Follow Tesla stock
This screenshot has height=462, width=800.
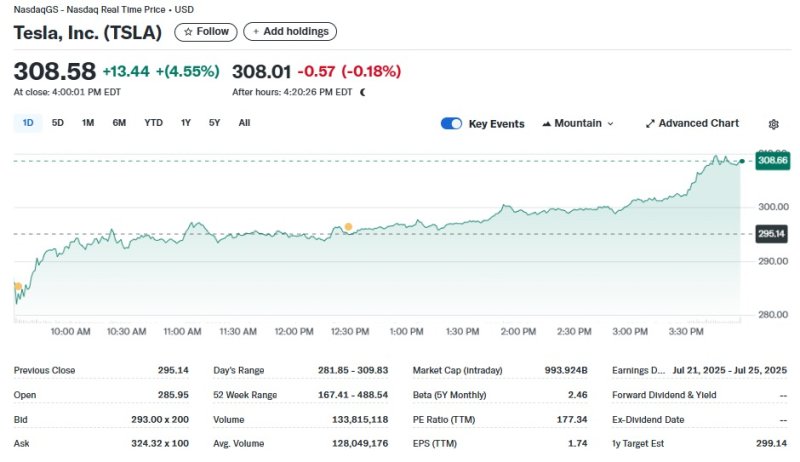coord(206,32)
